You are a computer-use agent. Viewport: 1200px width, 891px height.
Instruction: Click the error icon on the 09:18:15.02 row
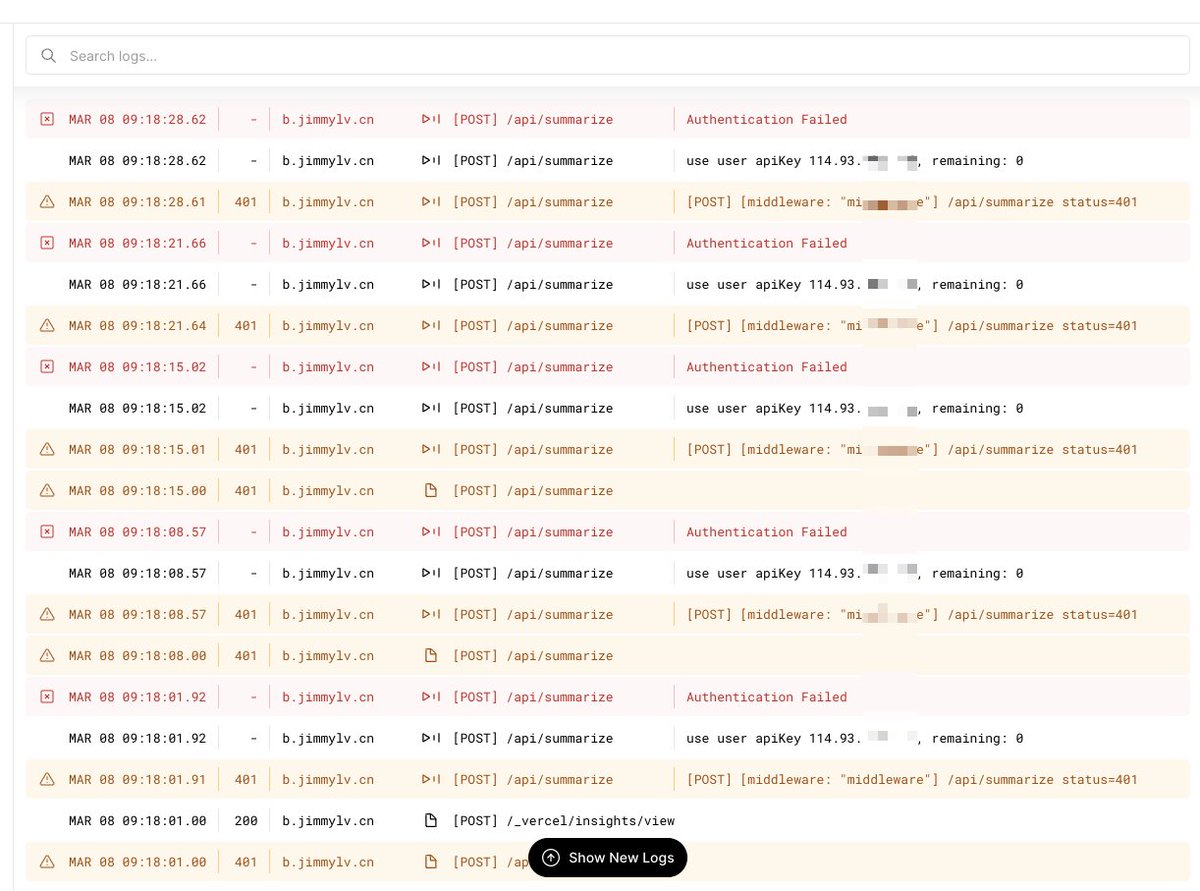click(47, 367)
